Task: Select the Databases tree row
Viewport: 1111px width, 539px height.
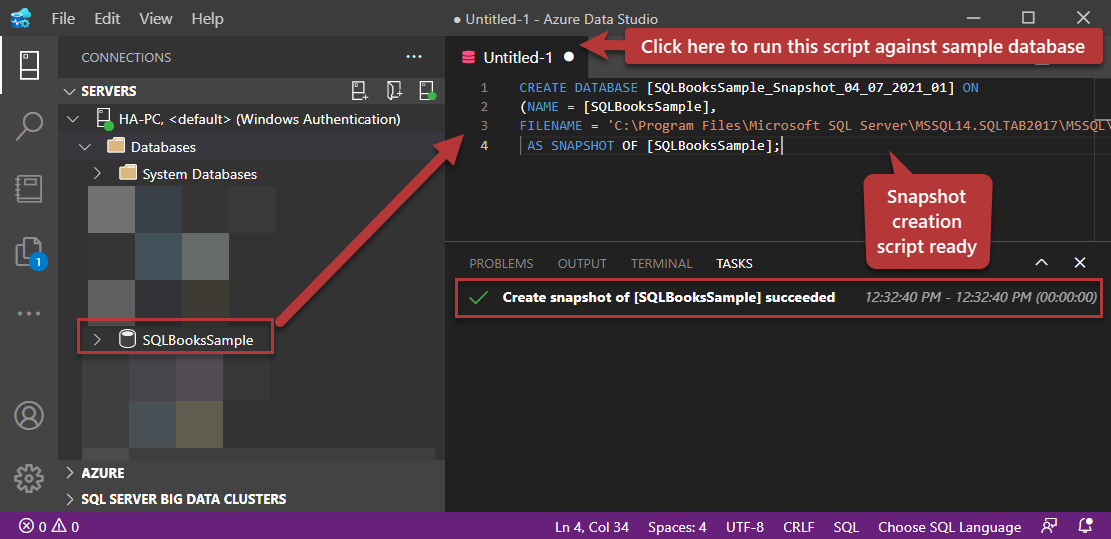Action: (252, 147)
